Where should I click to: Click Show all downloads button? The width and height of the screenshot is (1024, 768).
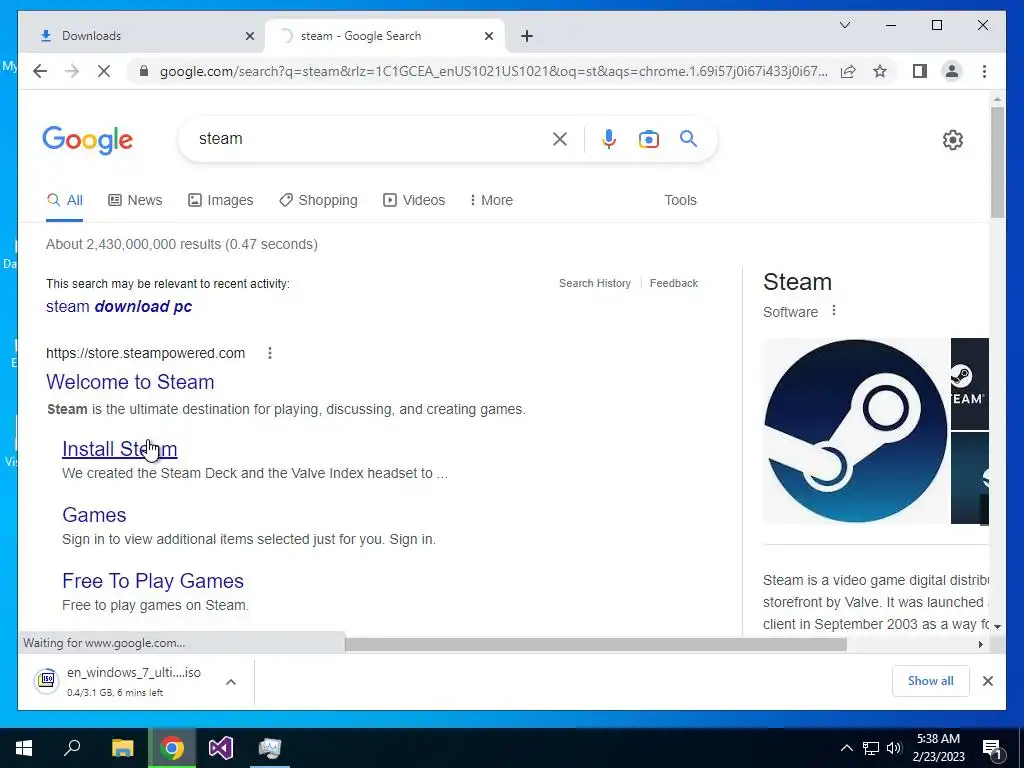931,681
